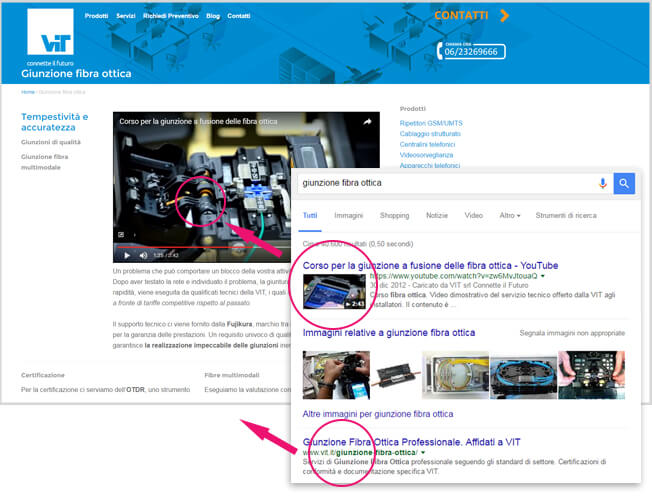Open first image result with hands splicing

[336, 375]
